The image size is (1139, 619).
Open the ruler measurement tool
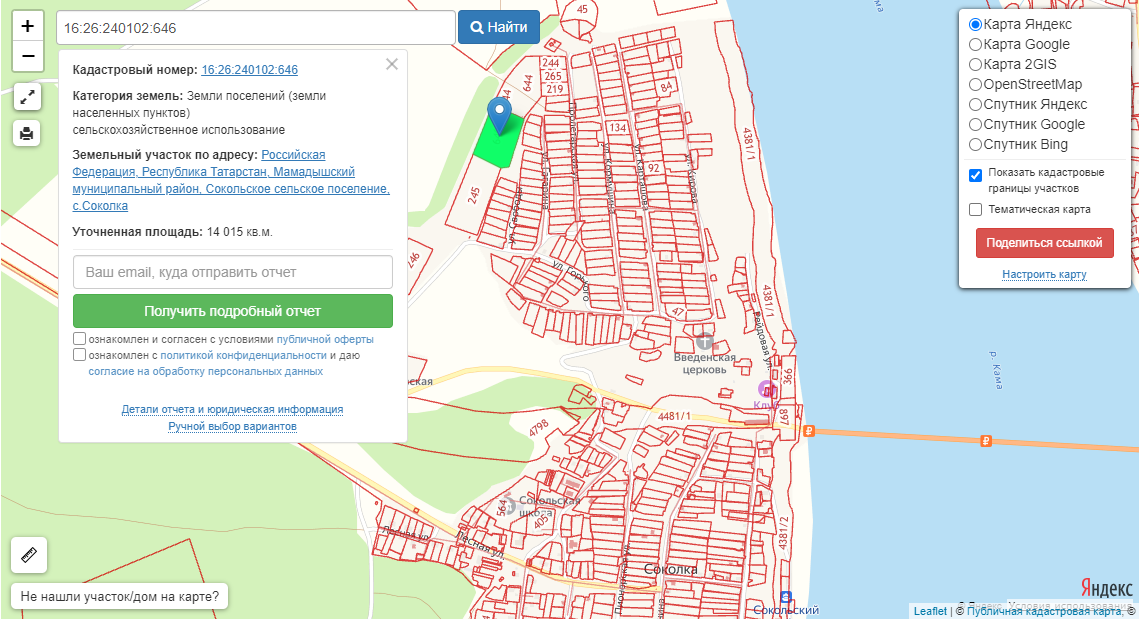[x=28, y=555]
